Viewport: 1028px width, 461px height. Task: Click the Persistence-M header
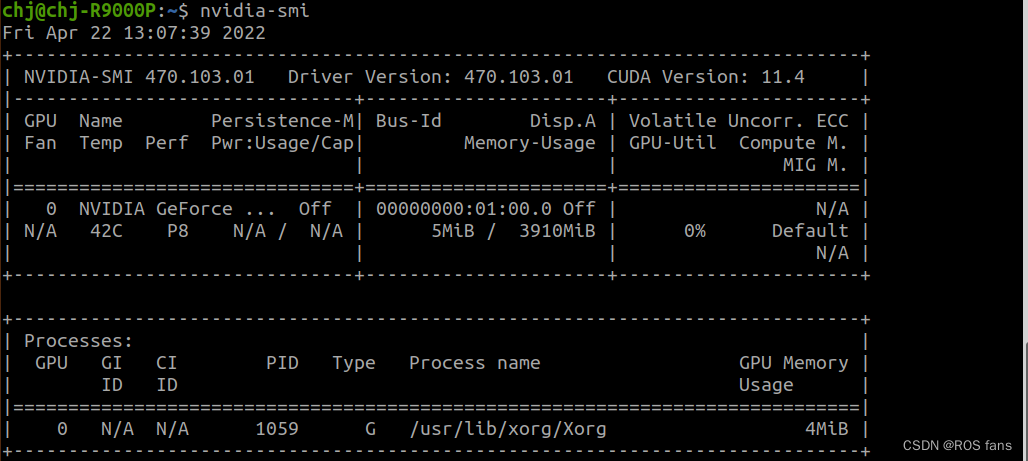pos(283,121)
